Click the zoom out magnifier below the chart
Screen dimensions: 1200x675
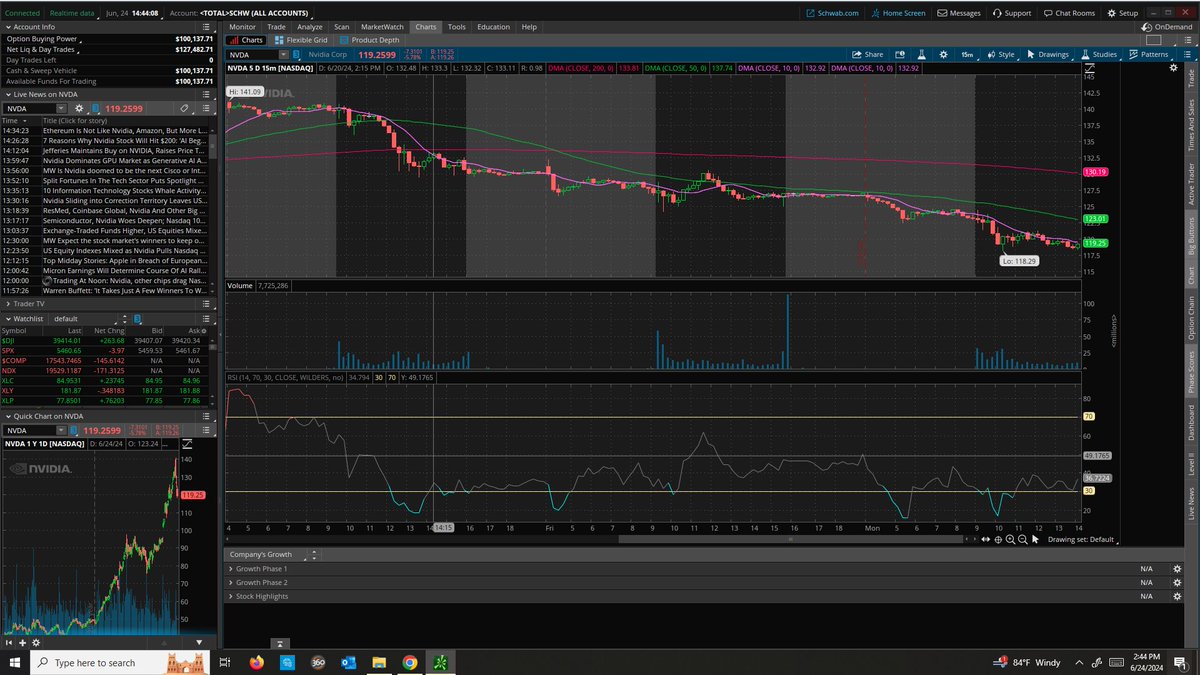point(1023,539)
